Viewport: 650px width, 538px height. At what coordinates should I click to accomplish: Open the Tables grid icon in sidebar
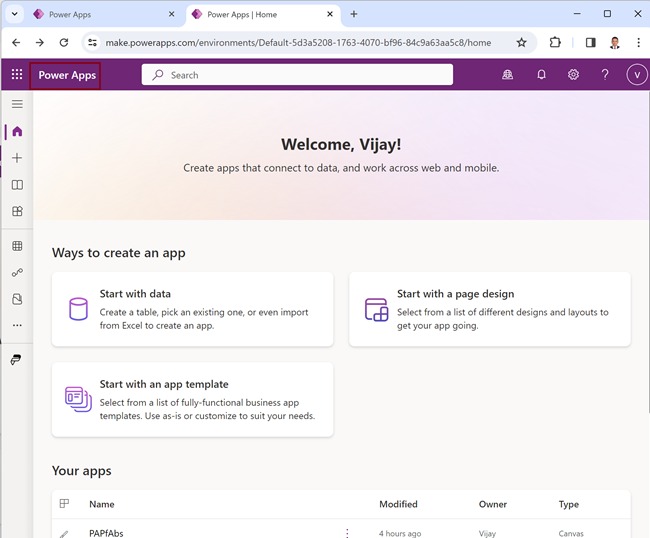click(17, 246)
